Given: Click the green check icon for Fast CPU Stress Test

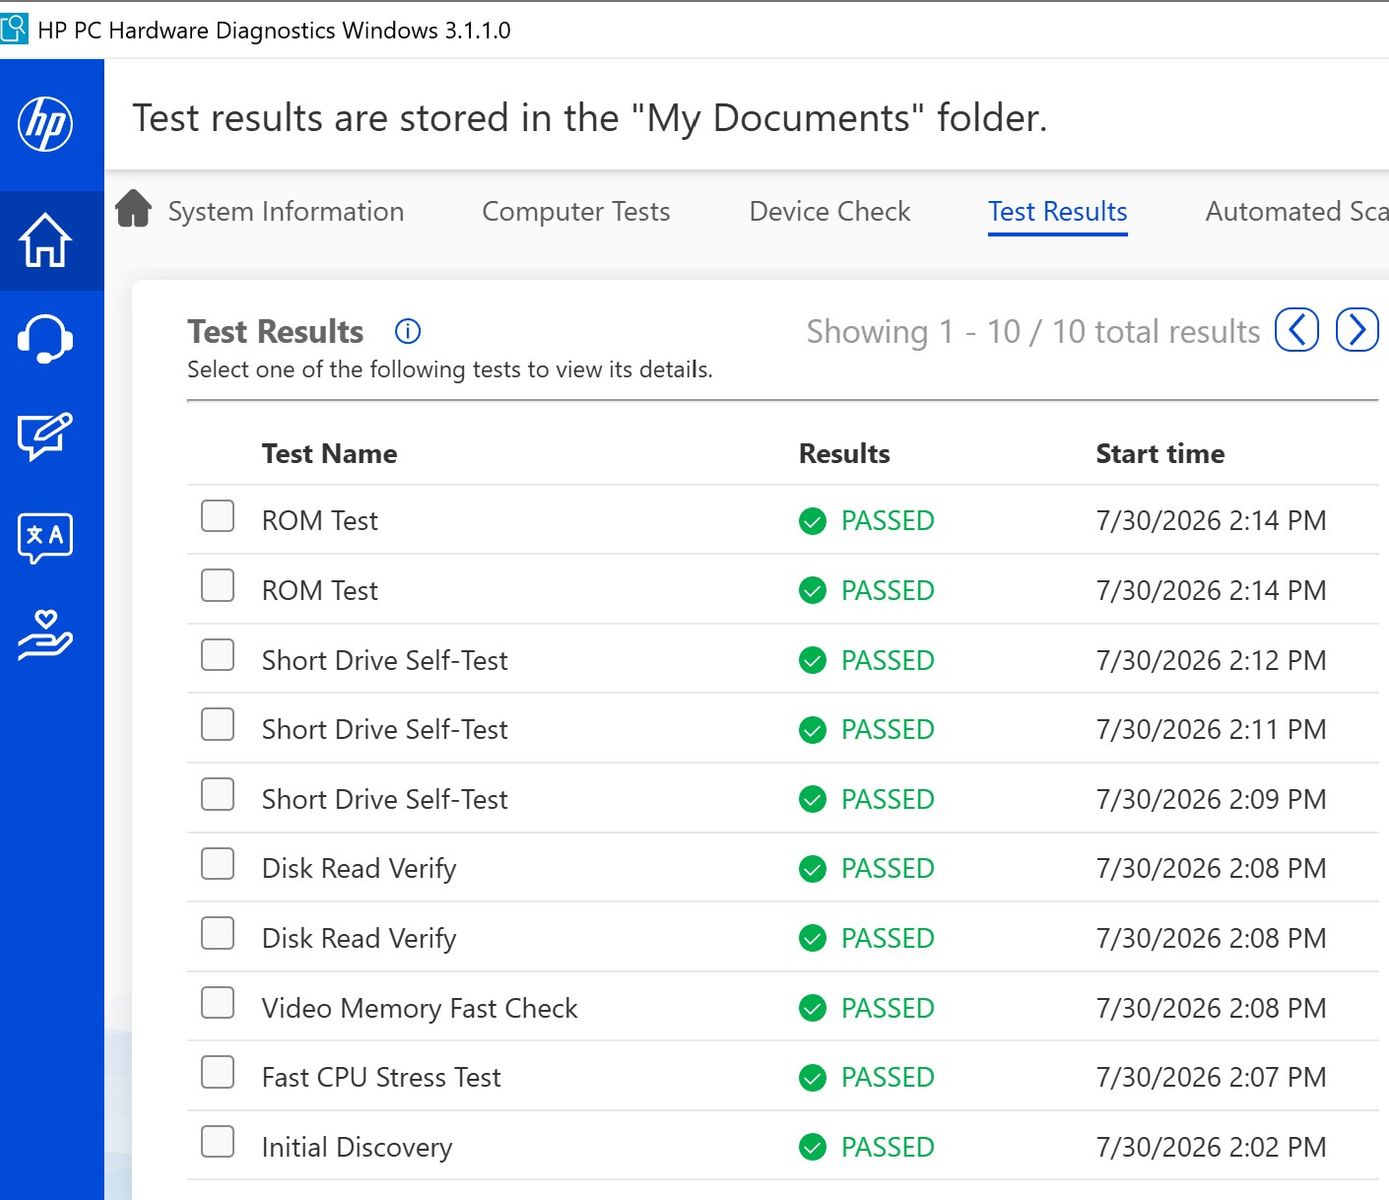Looking at the screenshot, I should coord(813,1078).
